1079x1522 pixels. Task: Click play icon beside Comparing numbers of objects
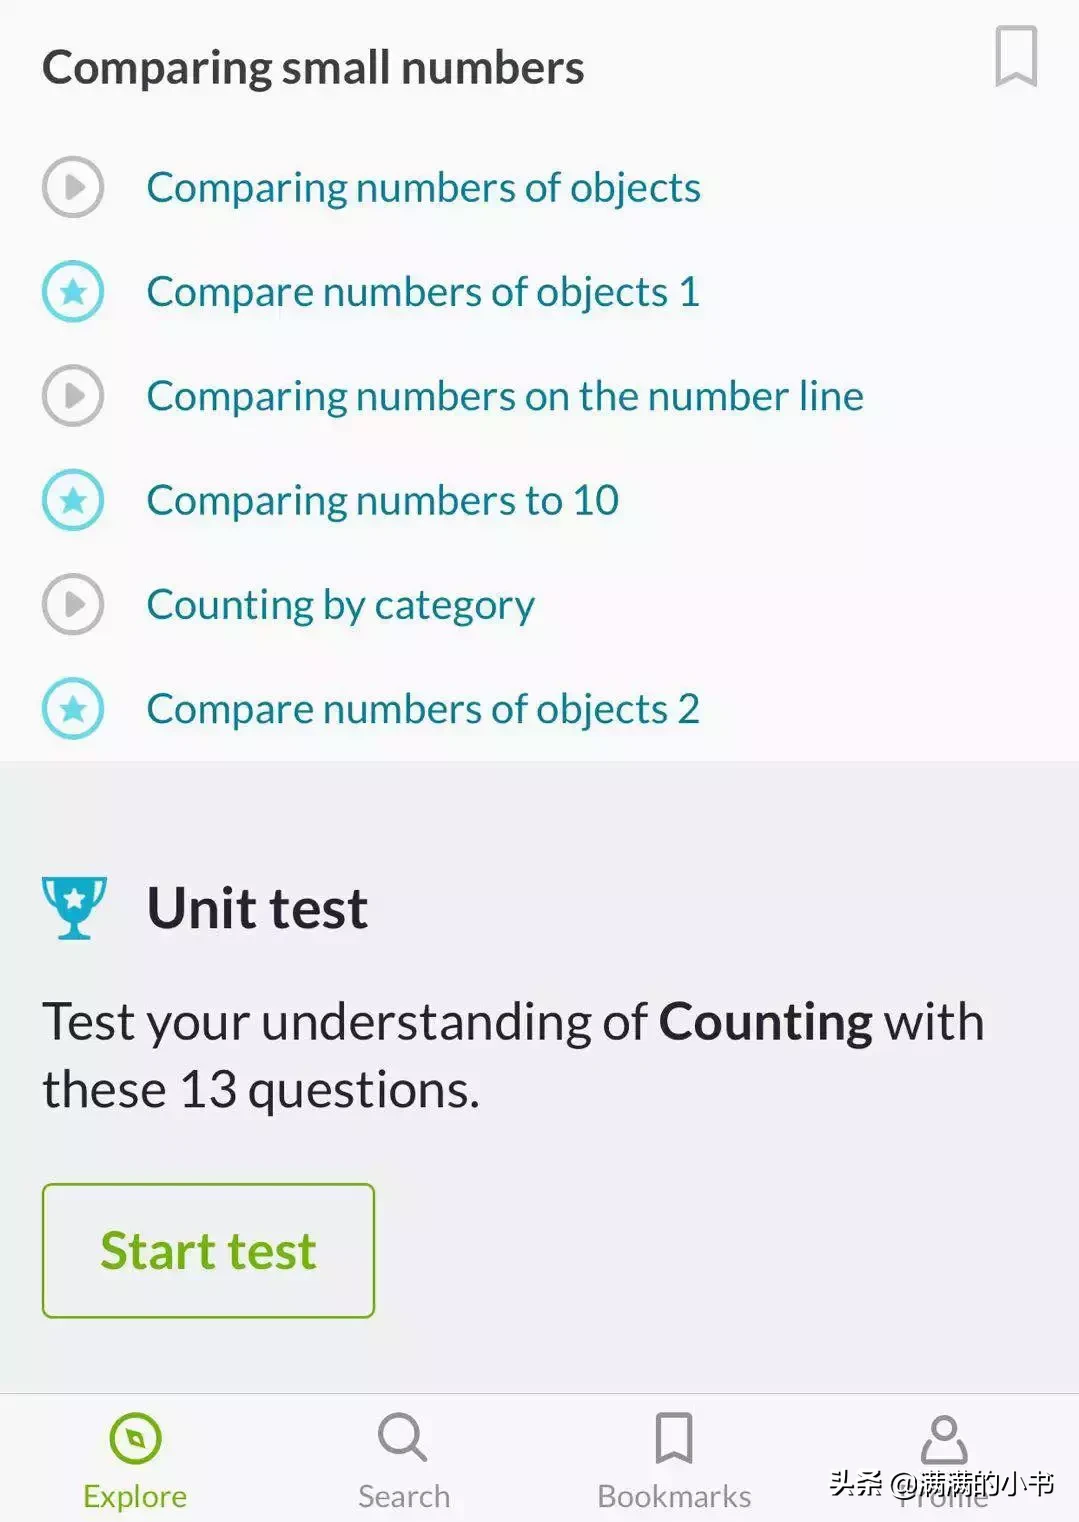click(73, 187)
